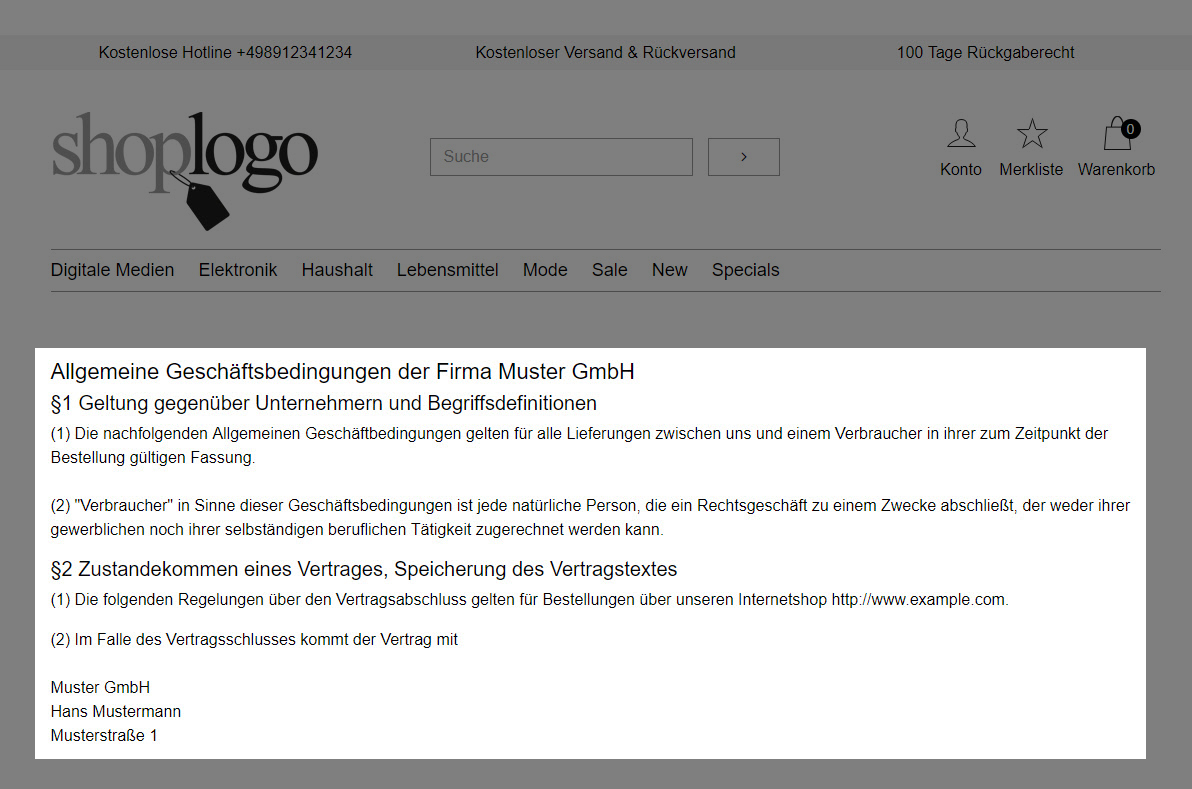Select the Digitale Medien menu item

pyautogui.click(x=112, y=270)
